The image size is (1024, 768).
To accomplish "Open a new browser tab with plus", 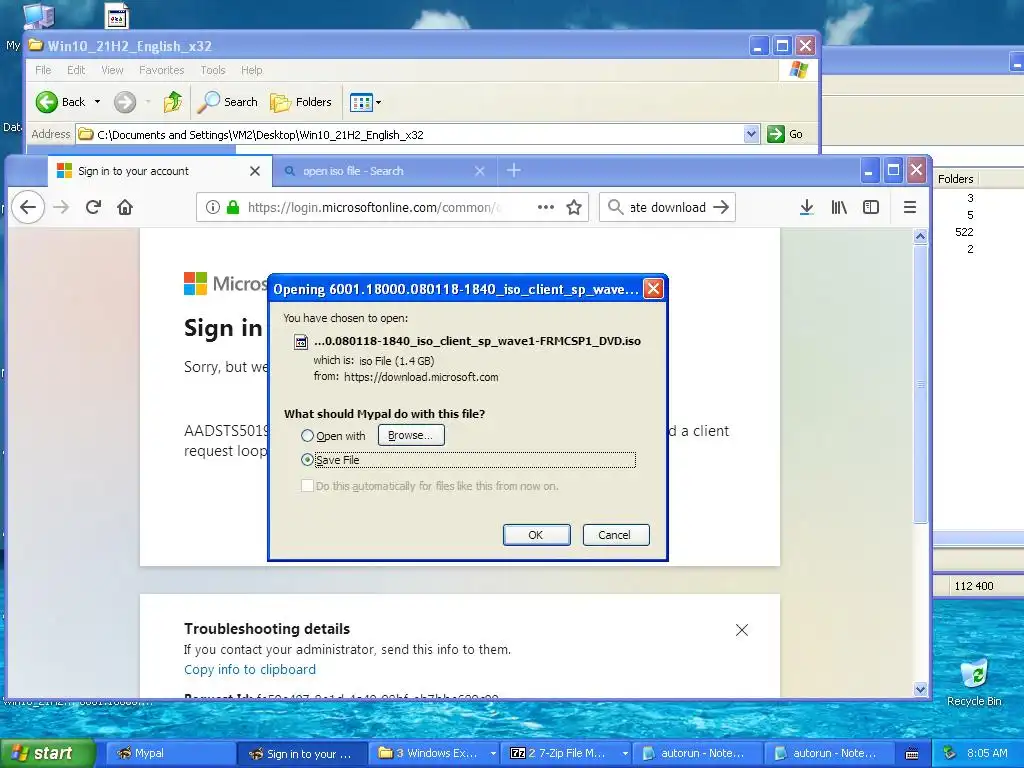I will pos(514,170).
